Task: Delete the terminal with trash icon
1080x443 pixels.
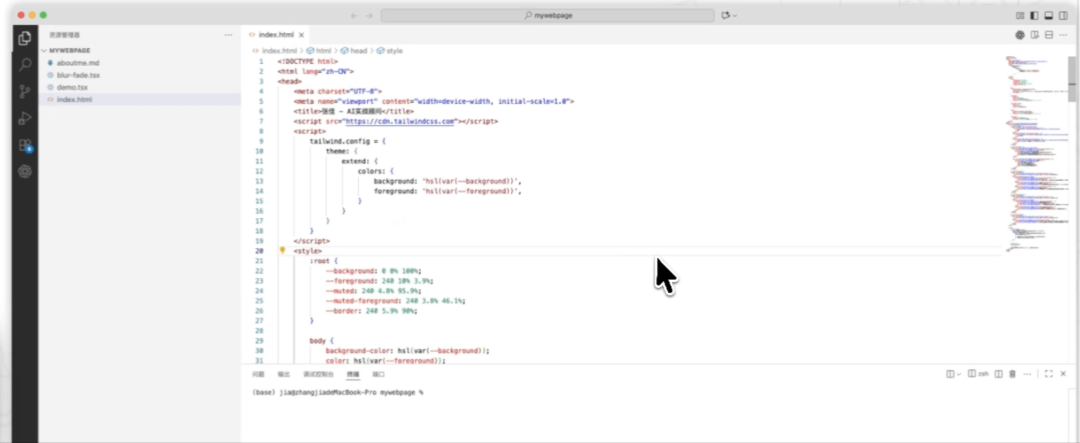Action: tap(1012, 374)
